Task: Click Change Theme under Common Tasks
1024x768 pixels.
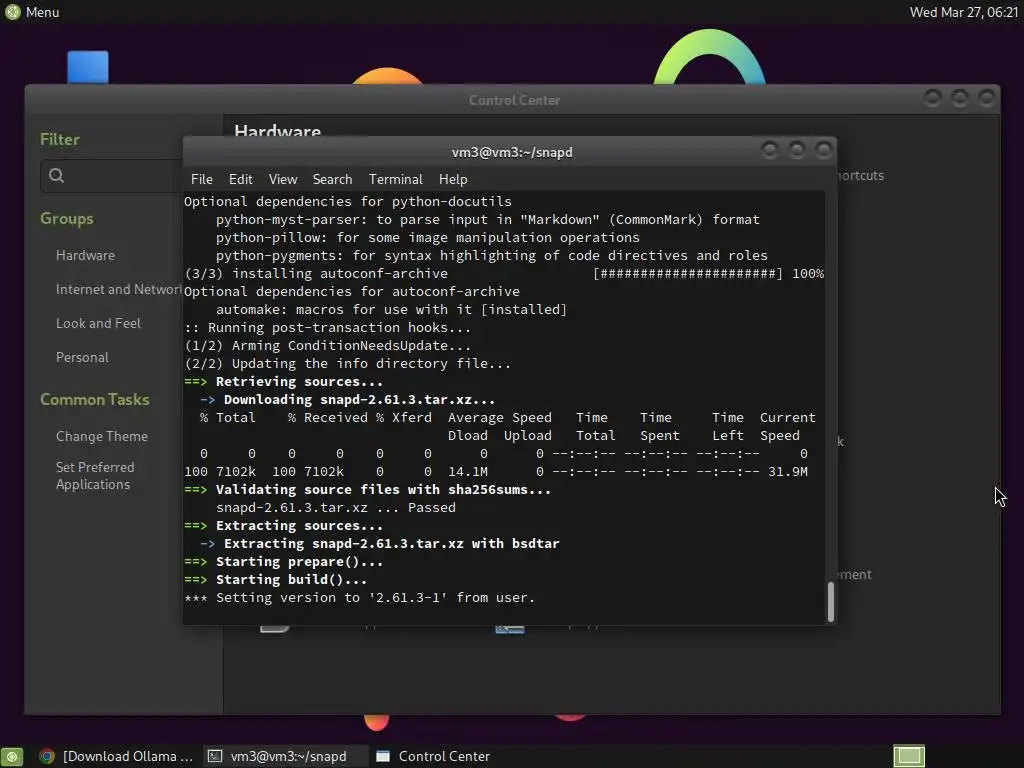Action: click(102, 436)
